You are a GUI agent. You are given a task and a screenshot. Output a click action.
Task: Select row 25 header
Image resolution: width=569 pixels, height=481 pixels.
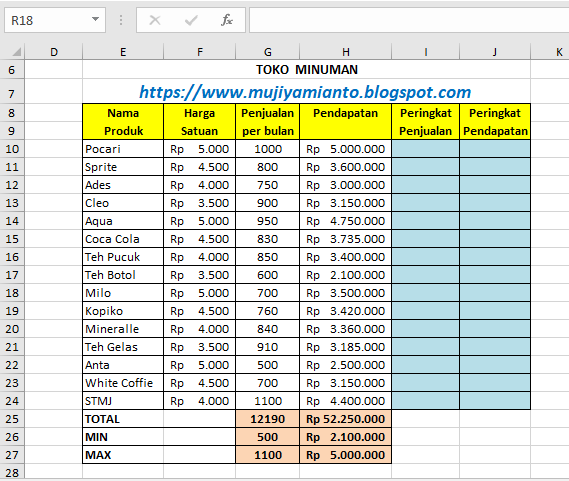tap(12, 419)
